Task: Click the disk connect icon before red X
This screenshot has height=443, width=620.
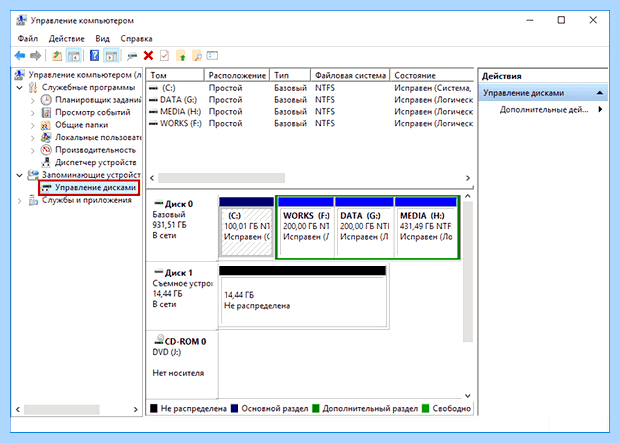Action: coord(132,56)
